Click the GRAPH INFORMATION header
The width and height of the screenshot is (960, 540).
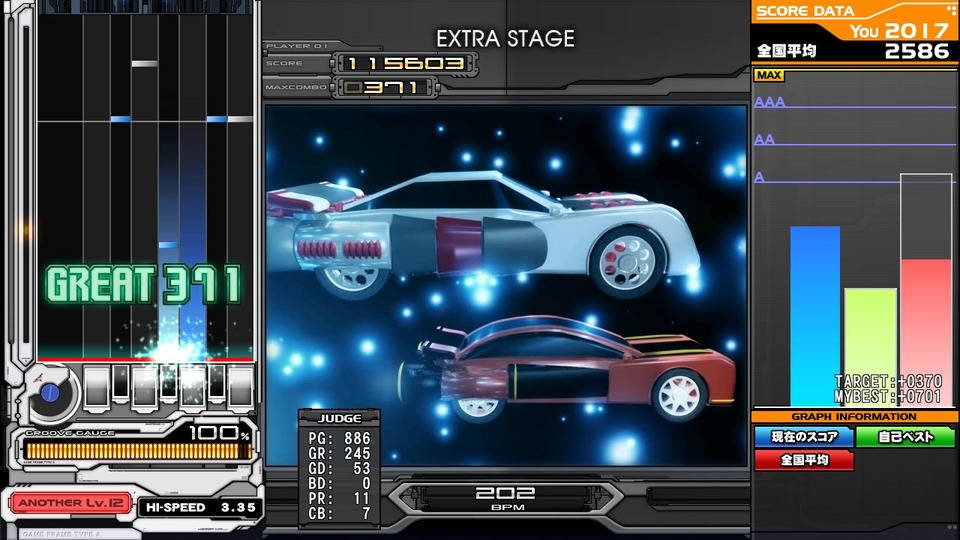(x=854, y=416)
